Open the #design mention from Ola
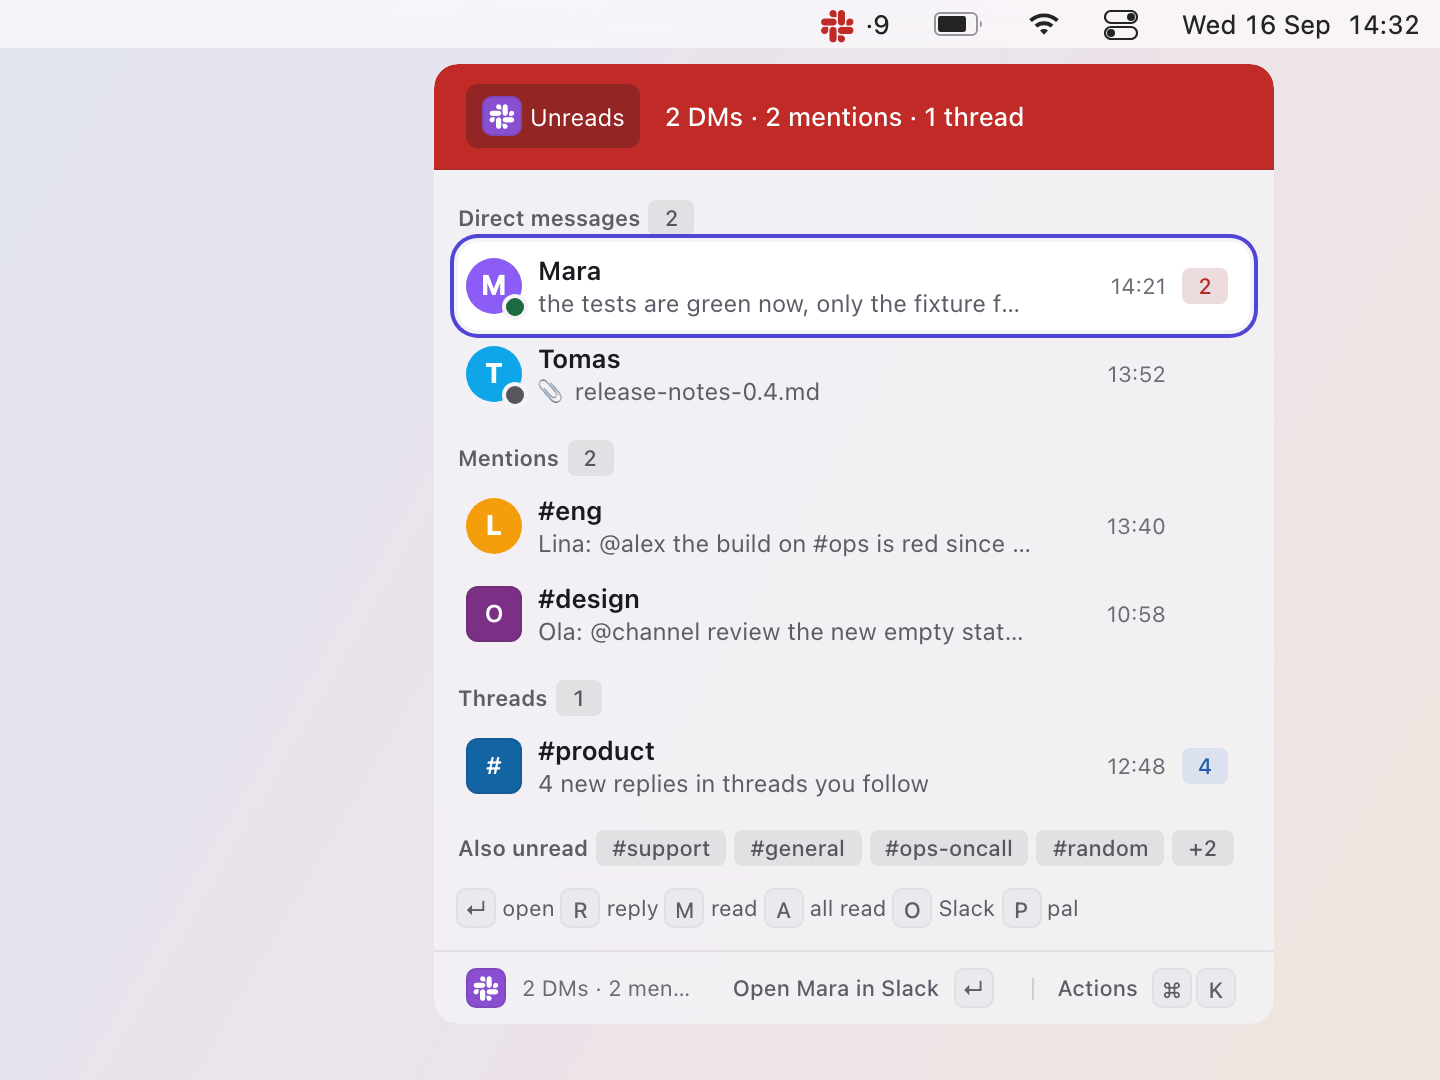Viewport: 1440px width, 1080px height. [x=854, y=614]
